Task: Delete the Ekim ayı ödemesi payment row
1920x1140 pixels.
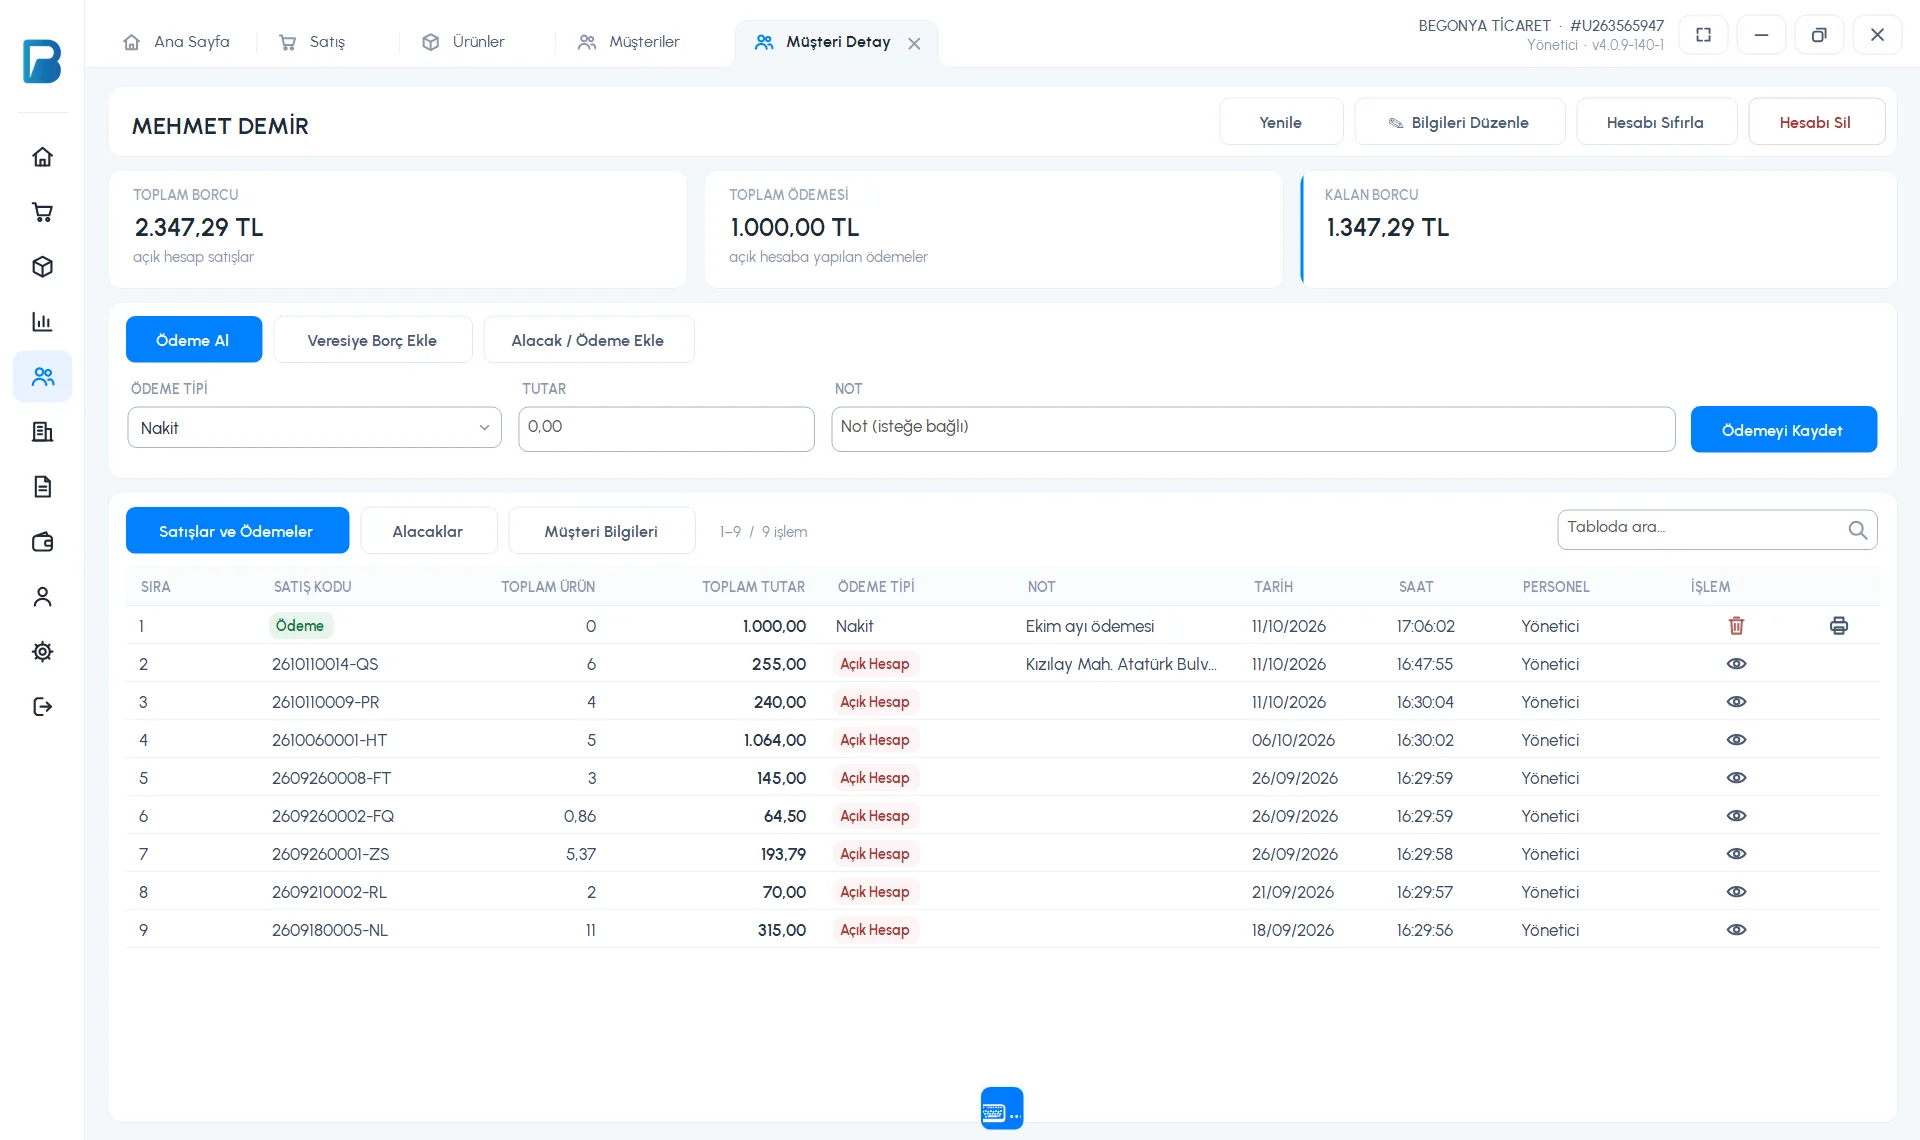Action: coord(1736,626)
